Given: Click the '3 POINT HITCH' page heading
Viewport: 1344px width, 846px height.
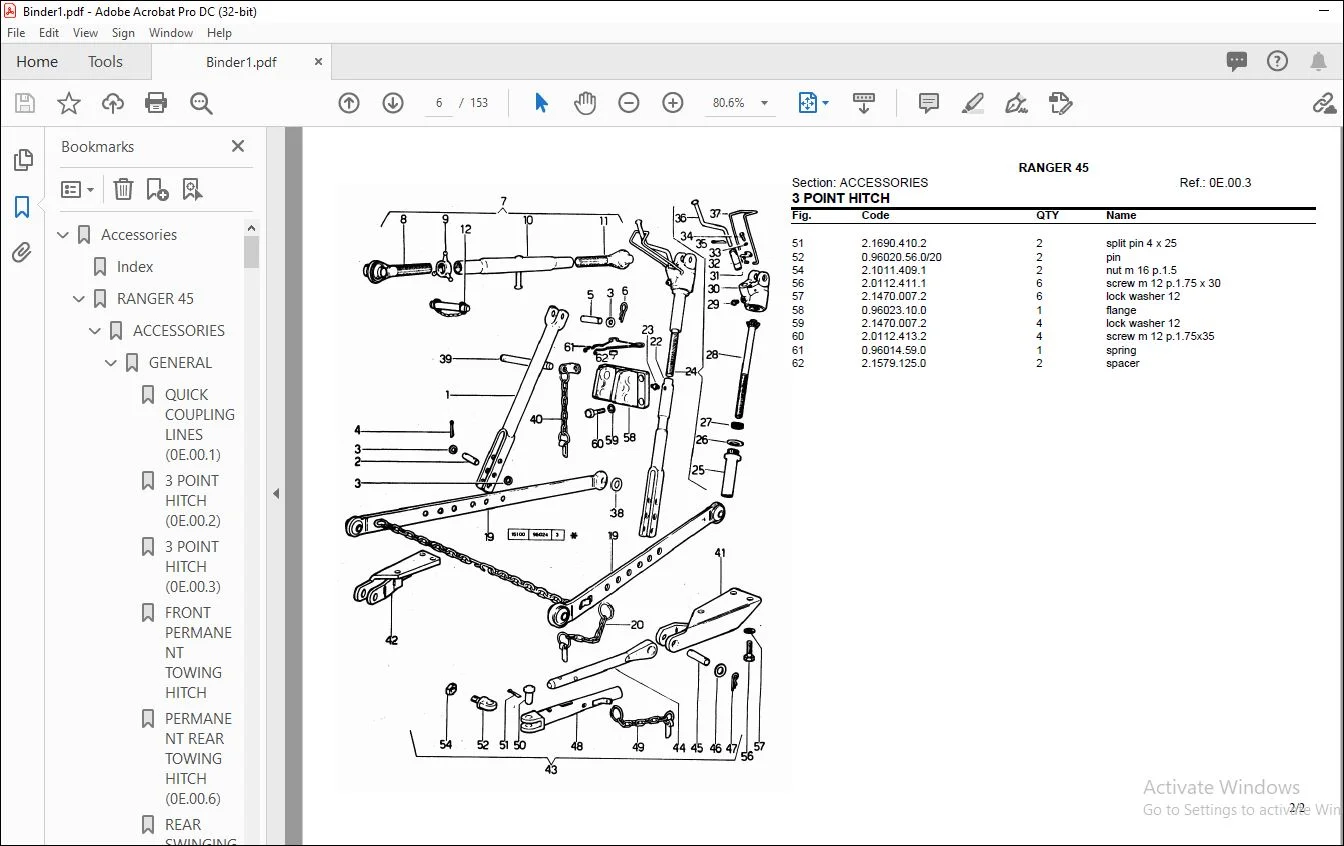Looking at the screenshot, I should click(841, 198).
